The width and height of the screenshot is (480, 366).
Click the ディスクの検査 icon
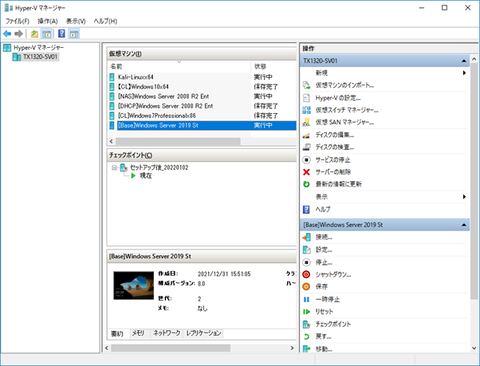pyautogui.click(x=306, y=147)
